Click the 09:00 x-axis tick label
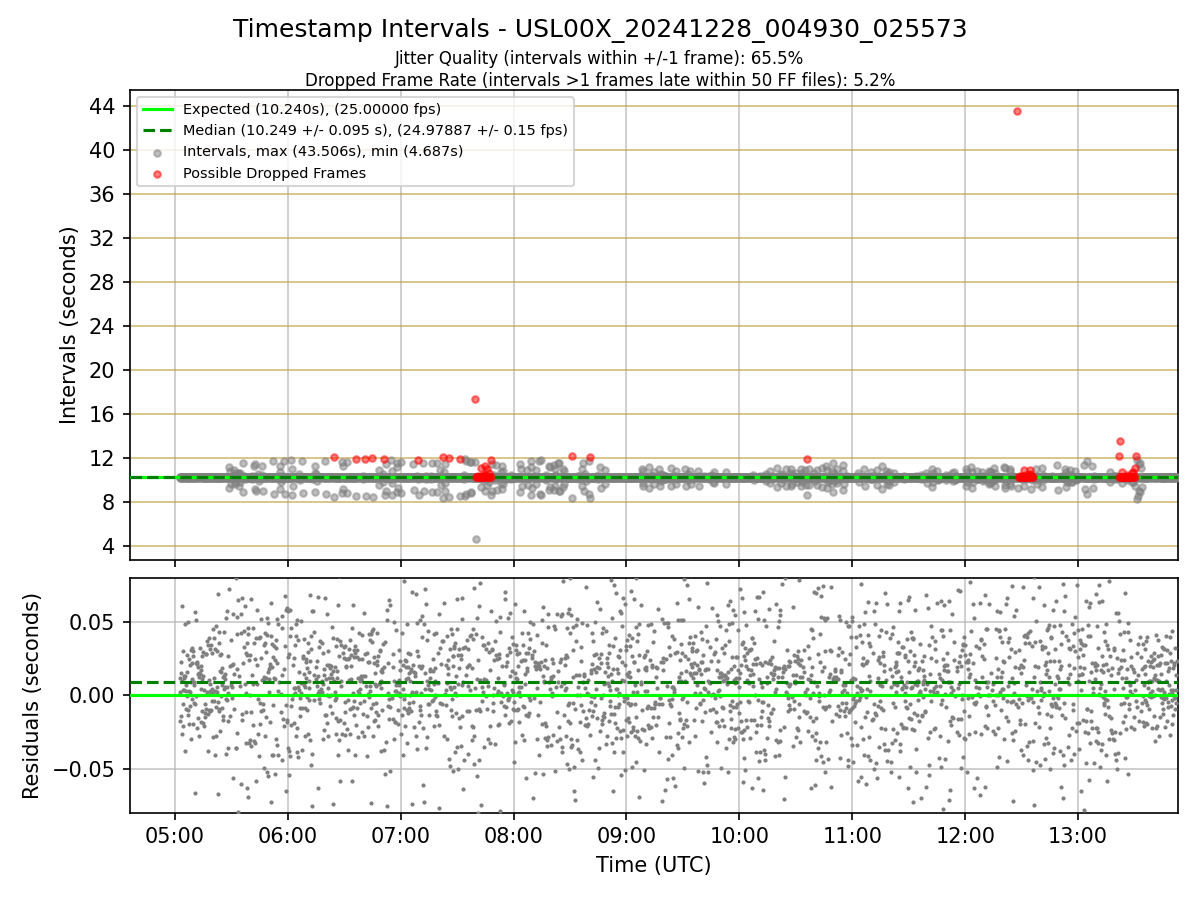 click(x=626, y=835)
